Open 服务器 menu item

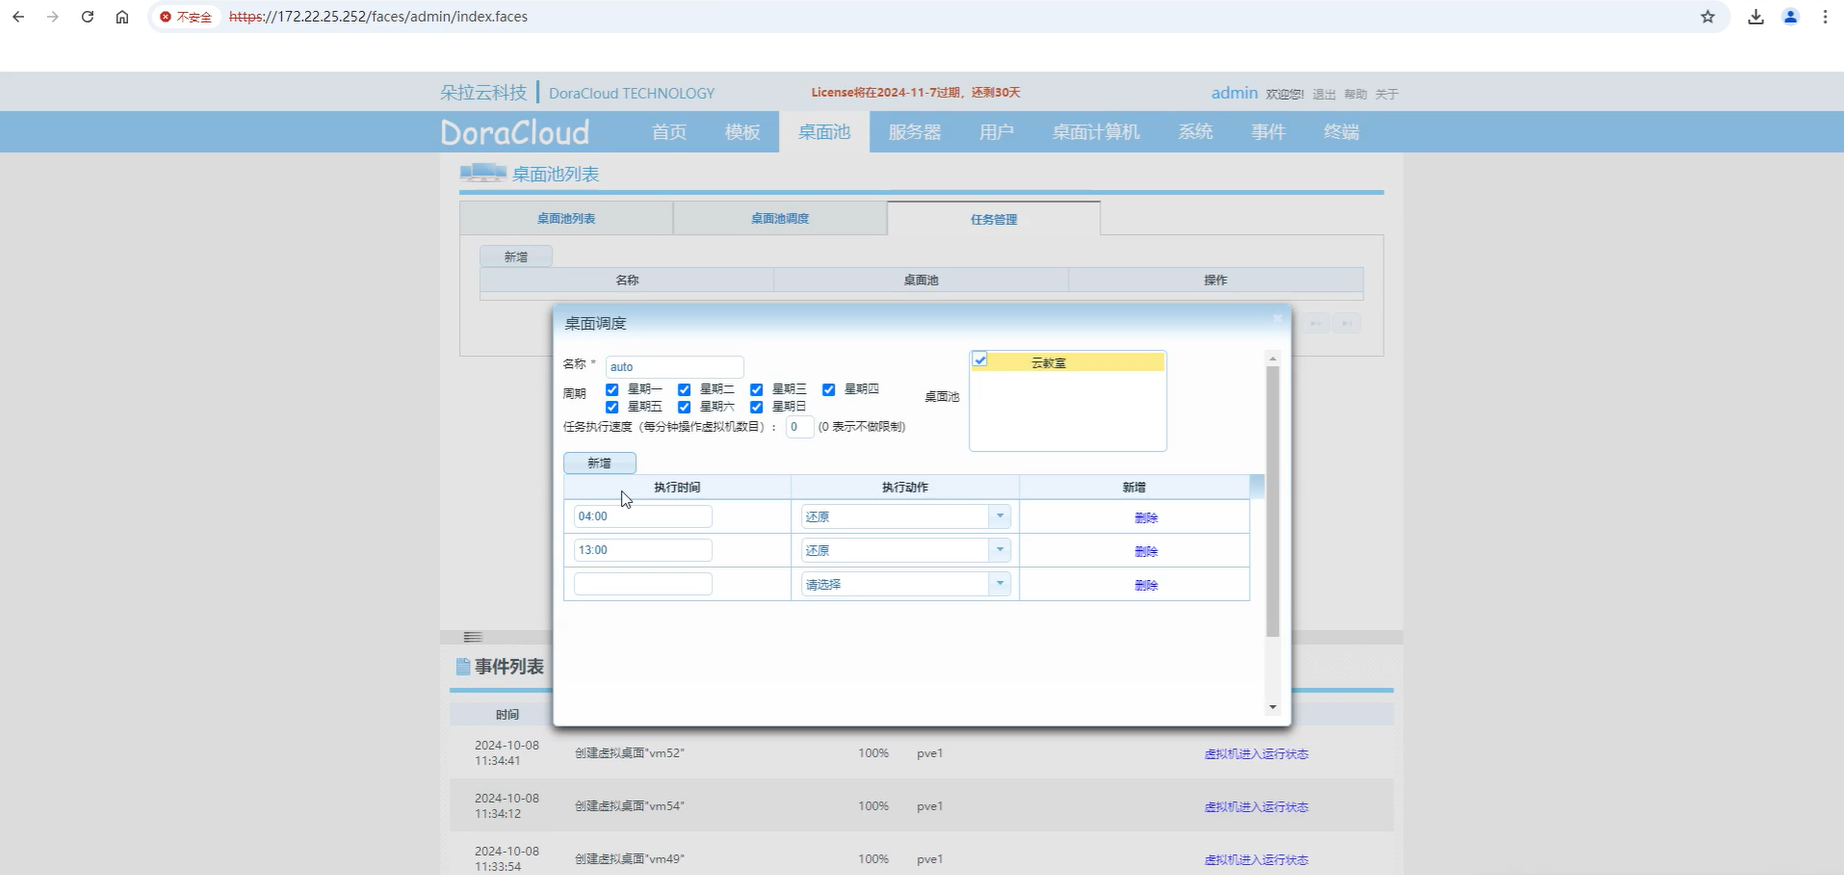pos(915,132)
